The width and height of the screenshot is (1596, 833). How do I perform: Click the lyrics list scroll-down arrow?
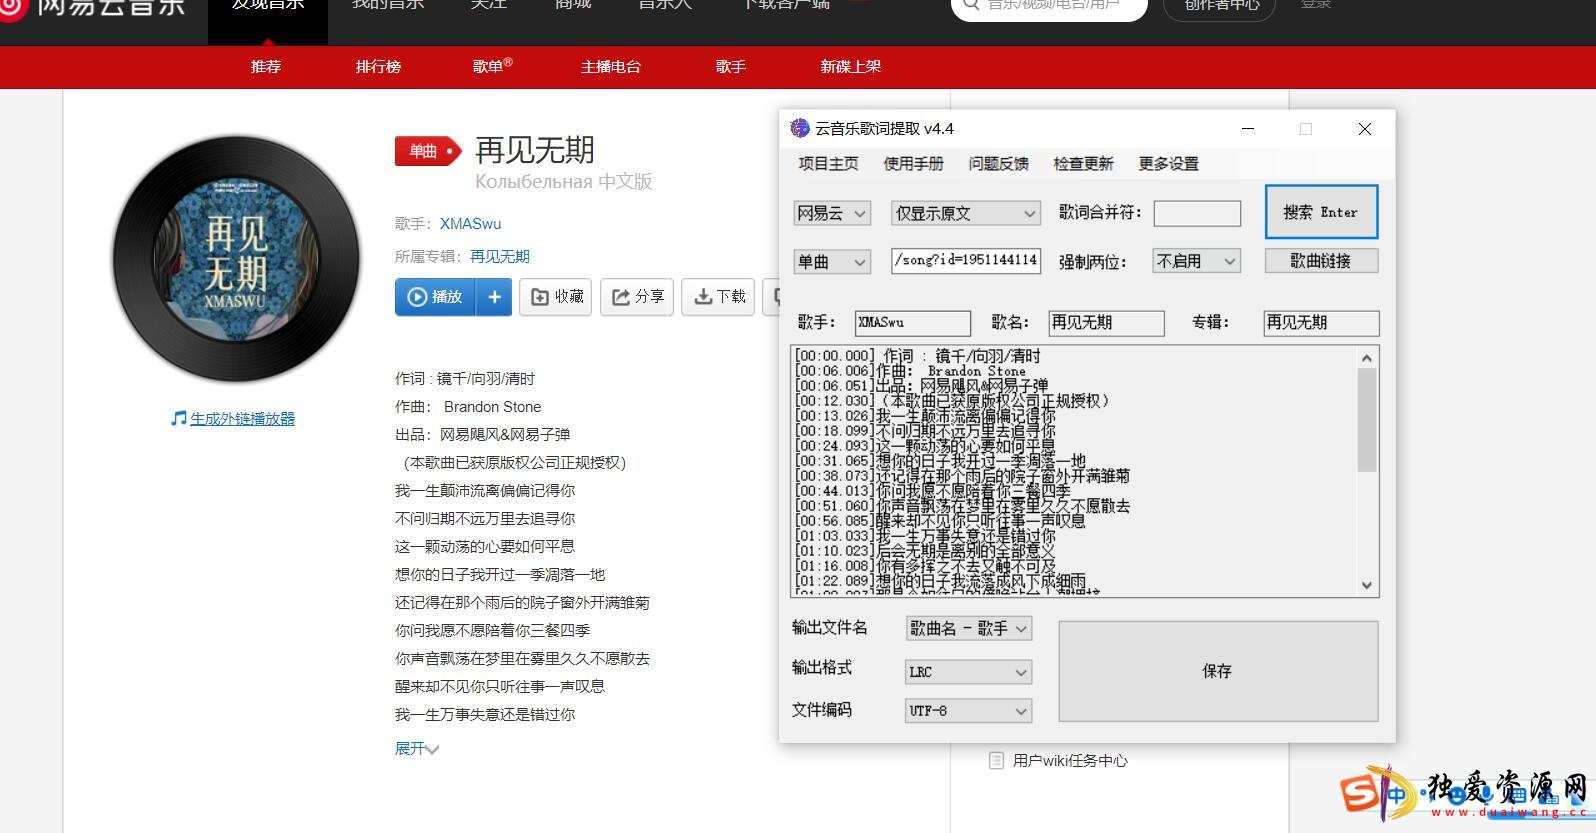(x=1367, y=586)
